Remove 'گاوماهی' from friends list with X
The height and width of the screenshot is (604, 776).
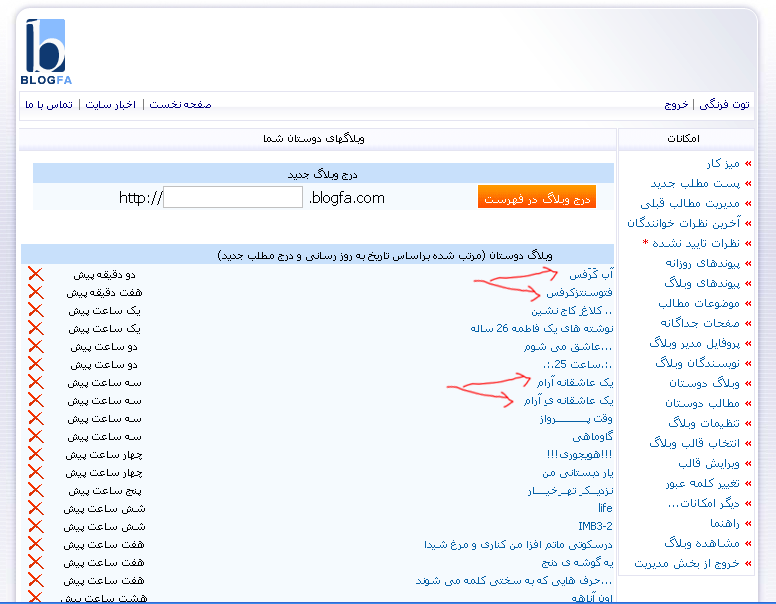[x=35, y=436]
